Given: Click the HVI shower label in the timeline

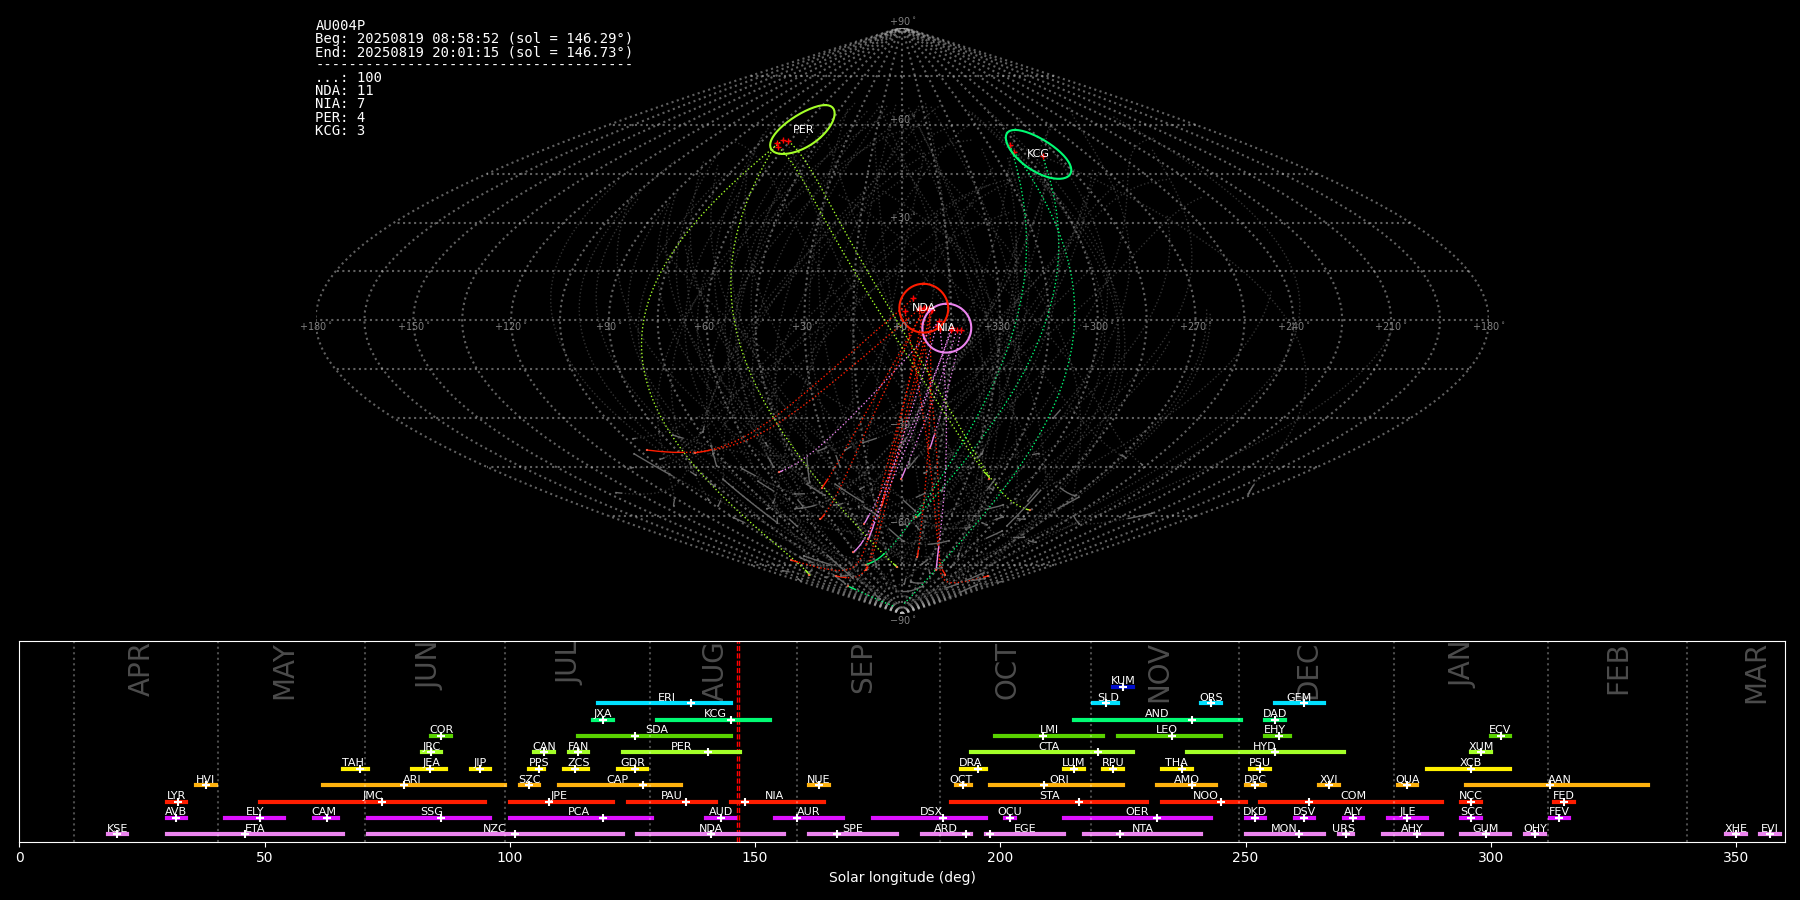Looking at the screenshot, I should (x=205, y=780).
